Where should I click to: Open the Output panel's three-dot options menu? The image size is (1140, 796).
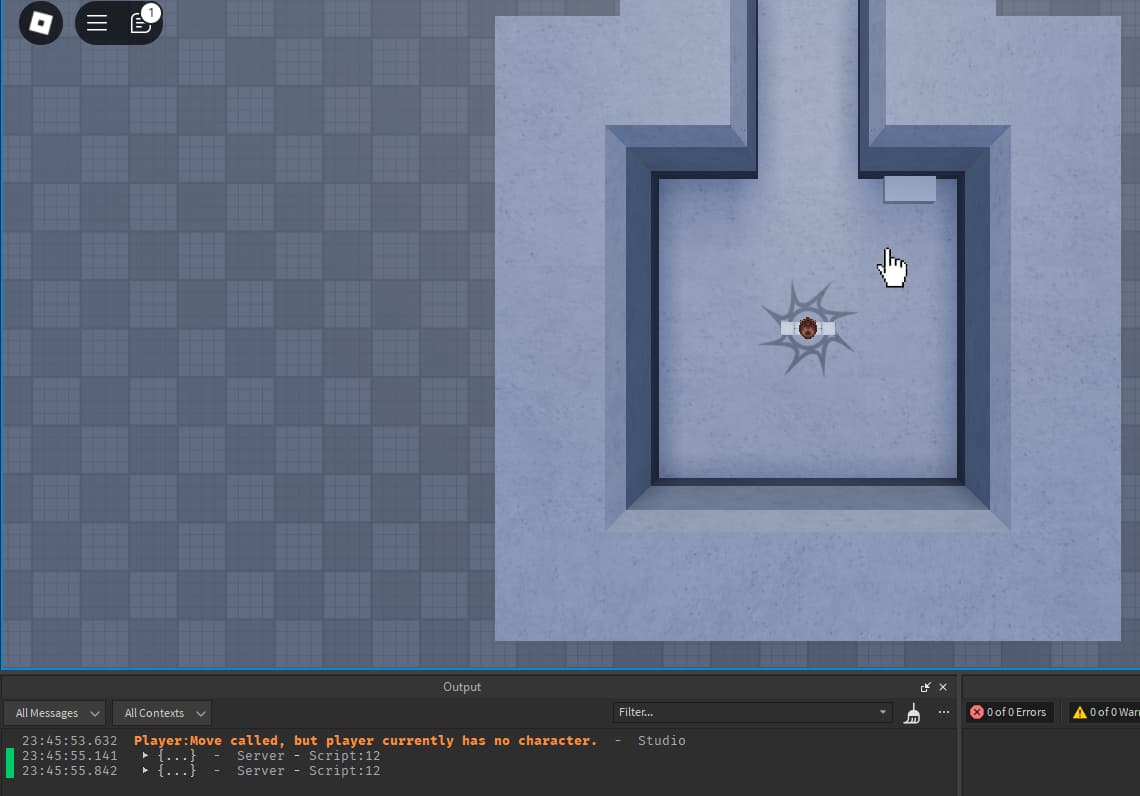(944, 712)
